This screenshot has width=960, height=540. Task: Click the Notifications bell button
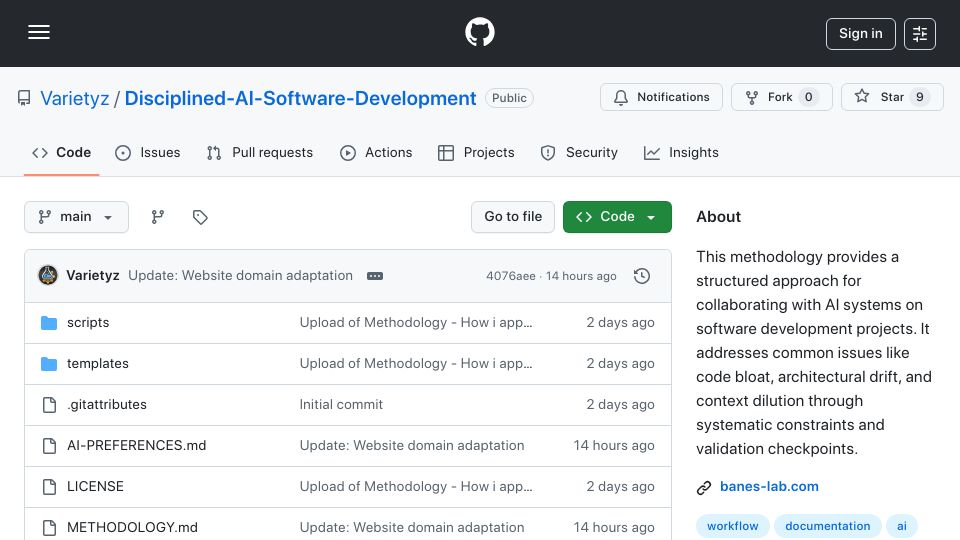(661, 97)
